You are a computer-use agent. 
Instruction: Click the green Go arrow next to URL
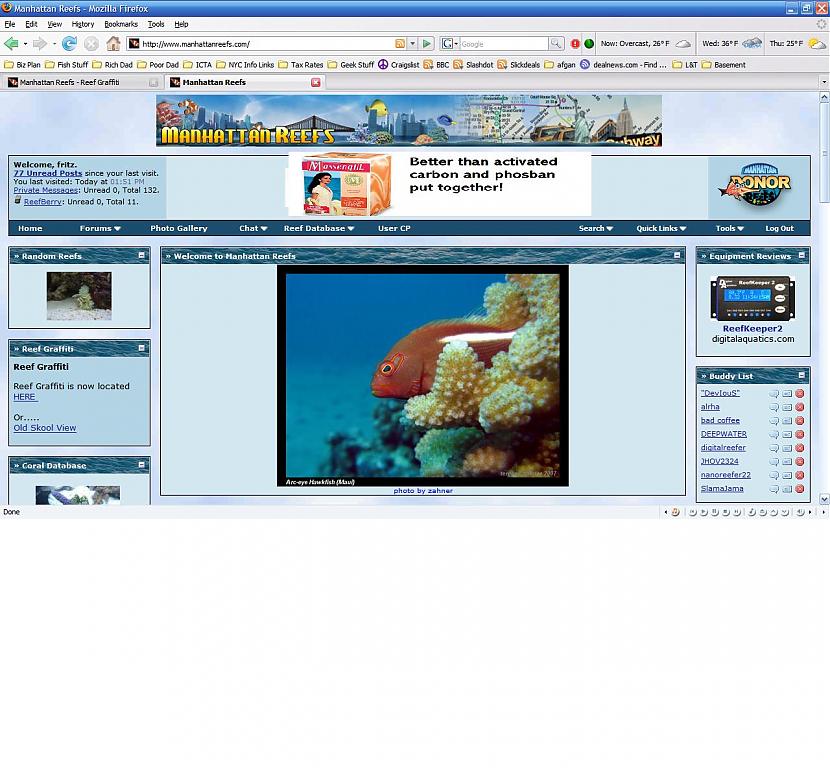click(x=427, y=43)
